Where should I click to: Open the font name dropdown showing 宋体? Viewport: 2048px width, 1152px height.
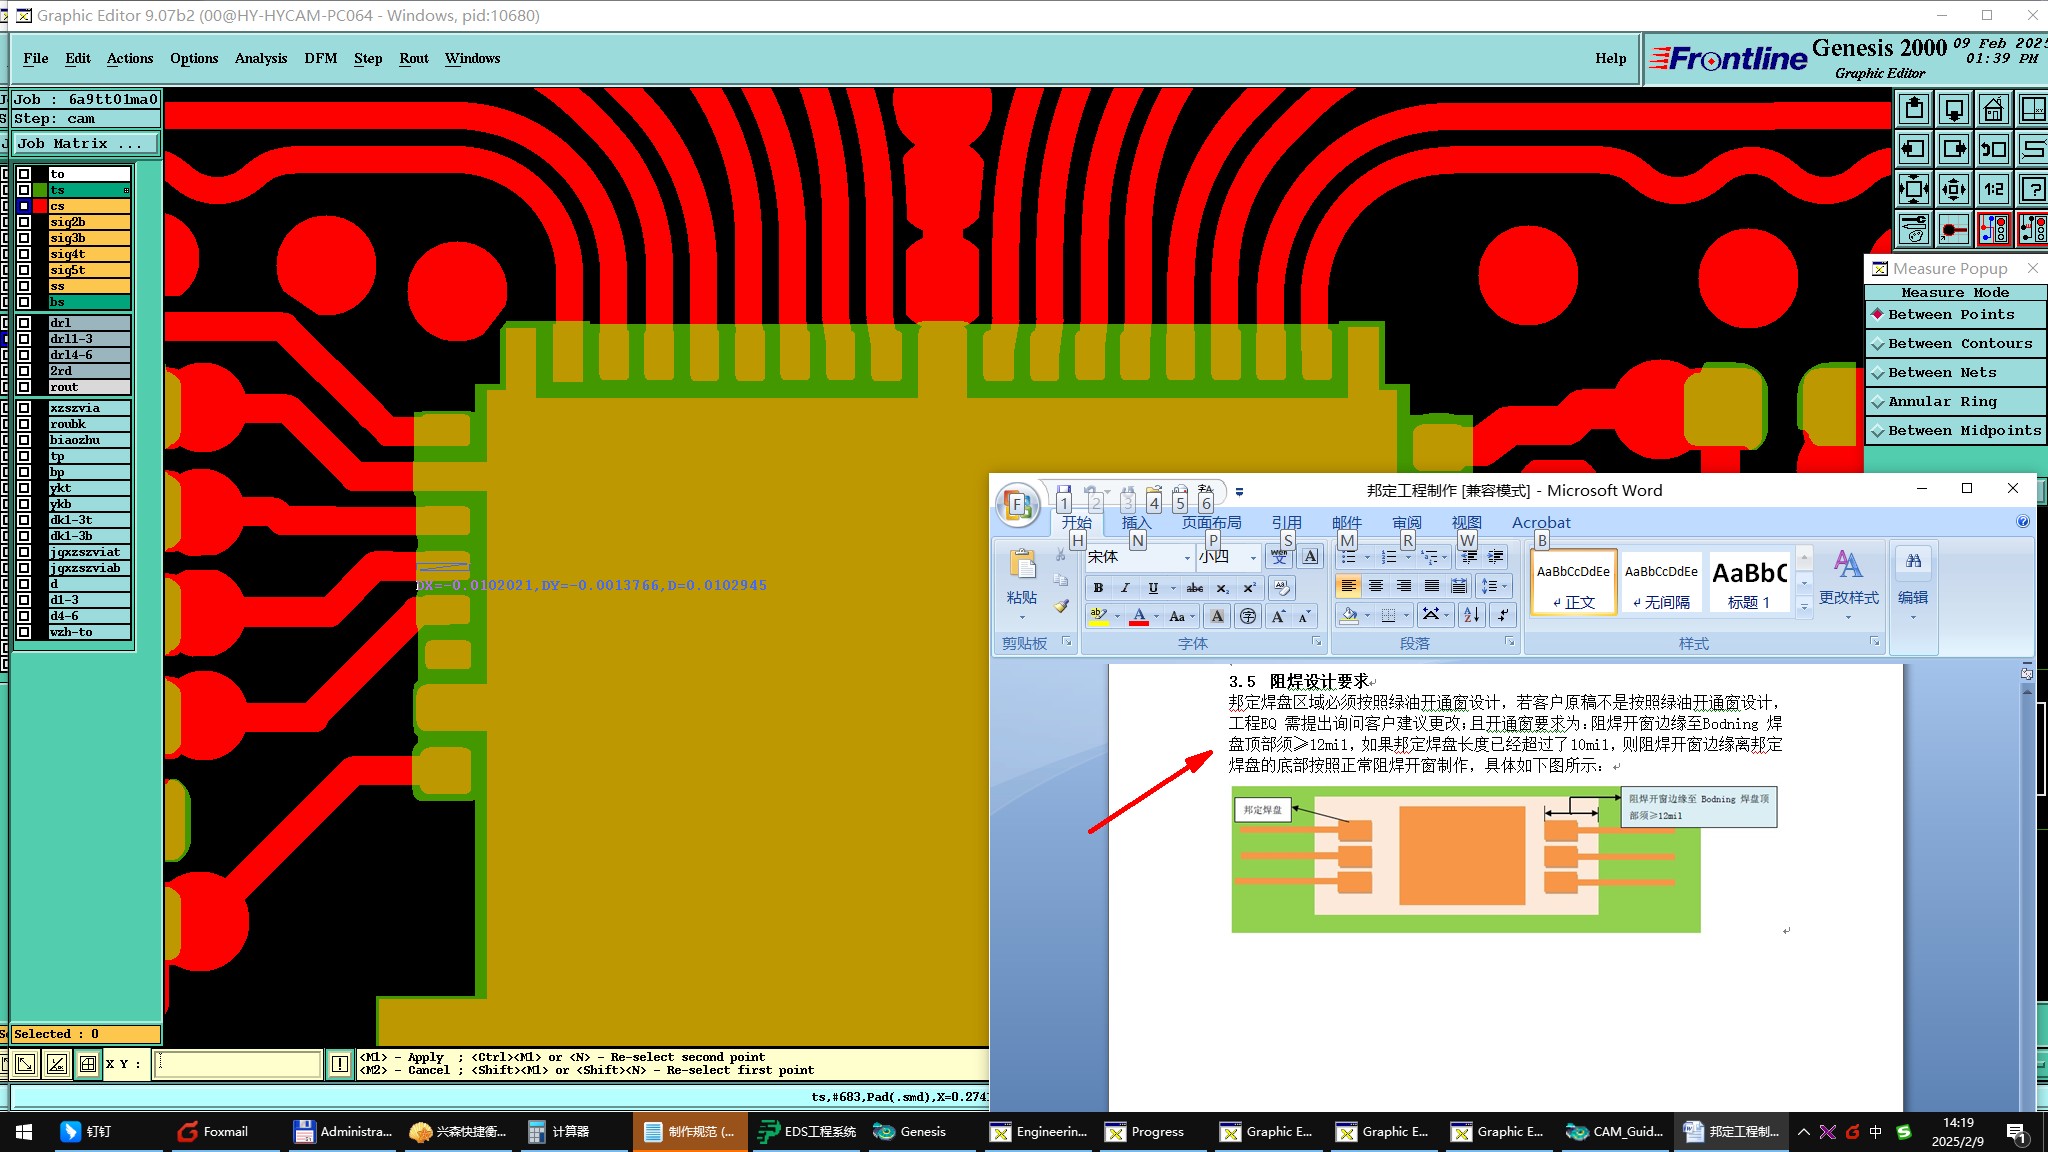tap(1187, 558)
